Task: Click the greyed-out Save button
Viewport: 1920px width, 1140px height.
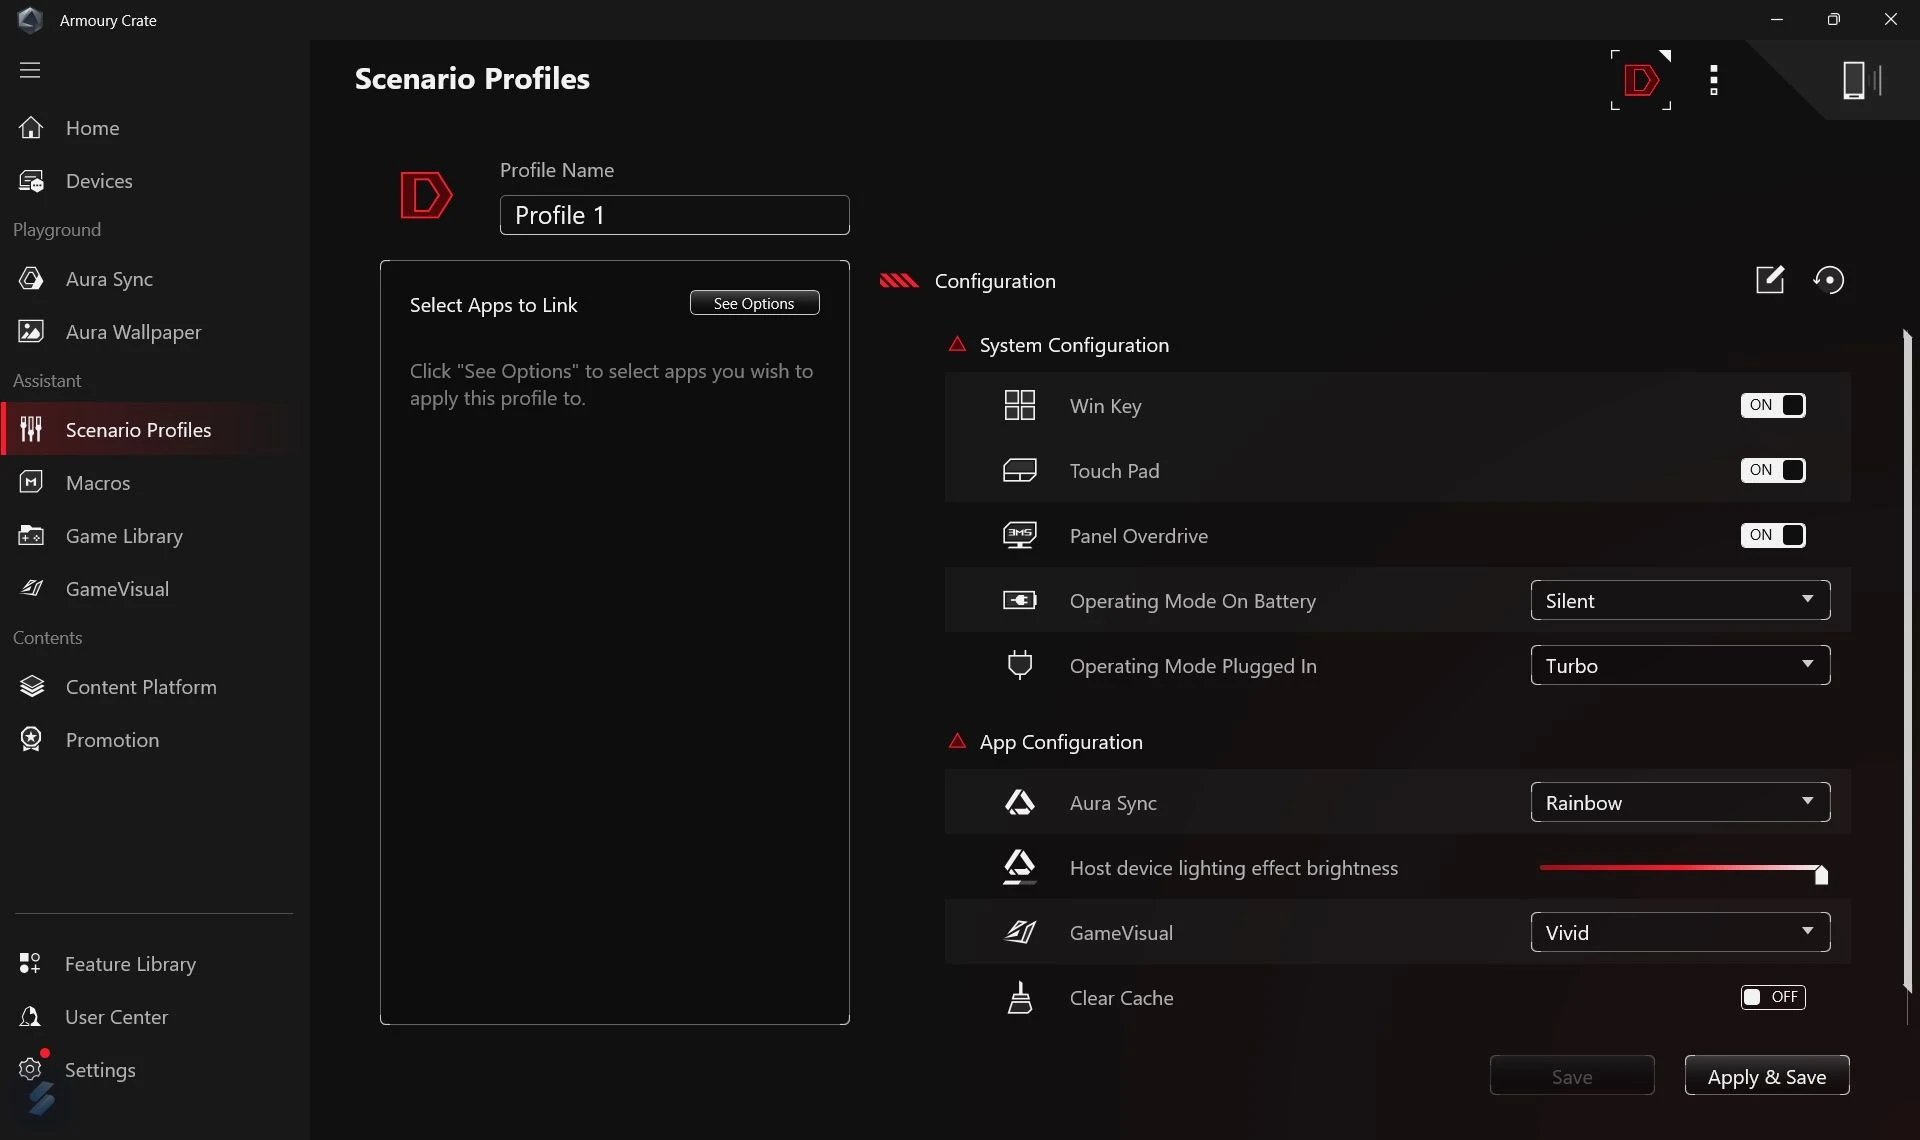Action: tap(1572, 1076)
